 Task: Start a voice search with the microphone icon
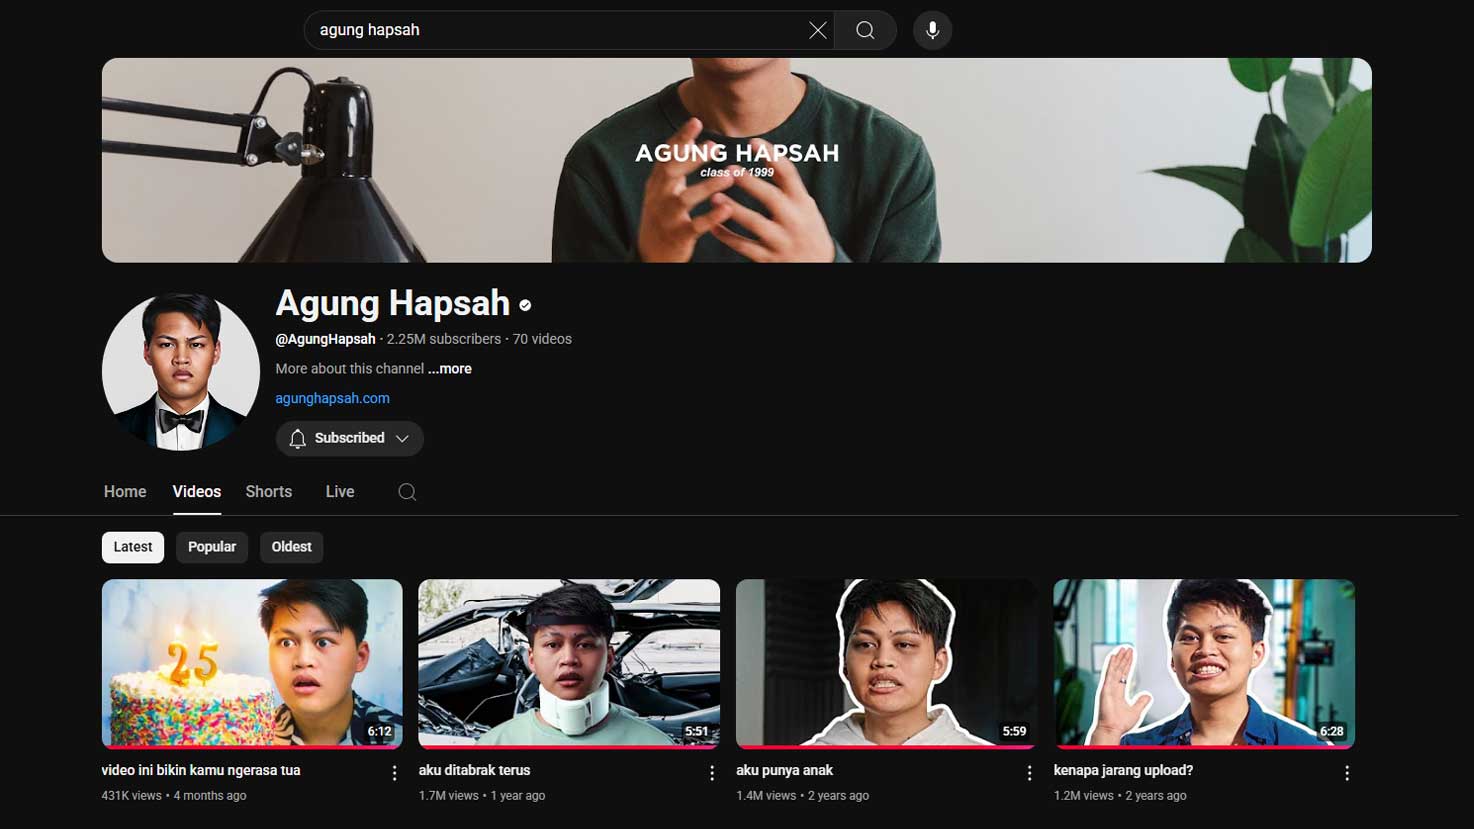(931, 29)
